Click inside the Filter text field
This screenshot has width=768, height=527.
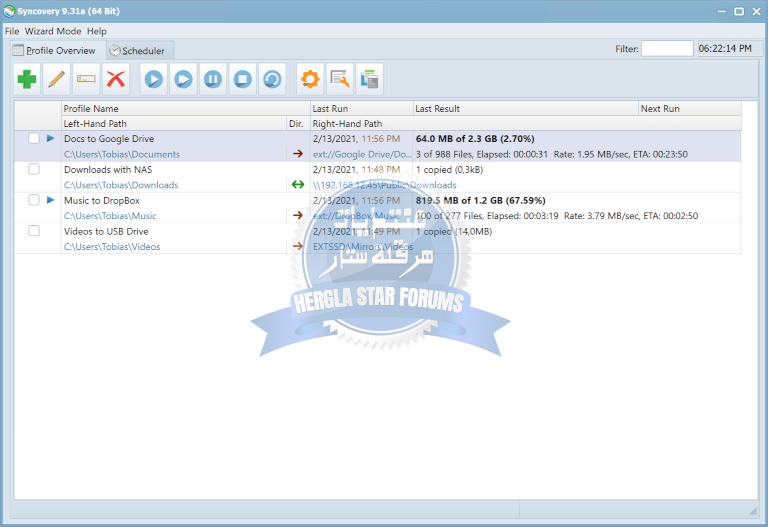pos(666,48)
